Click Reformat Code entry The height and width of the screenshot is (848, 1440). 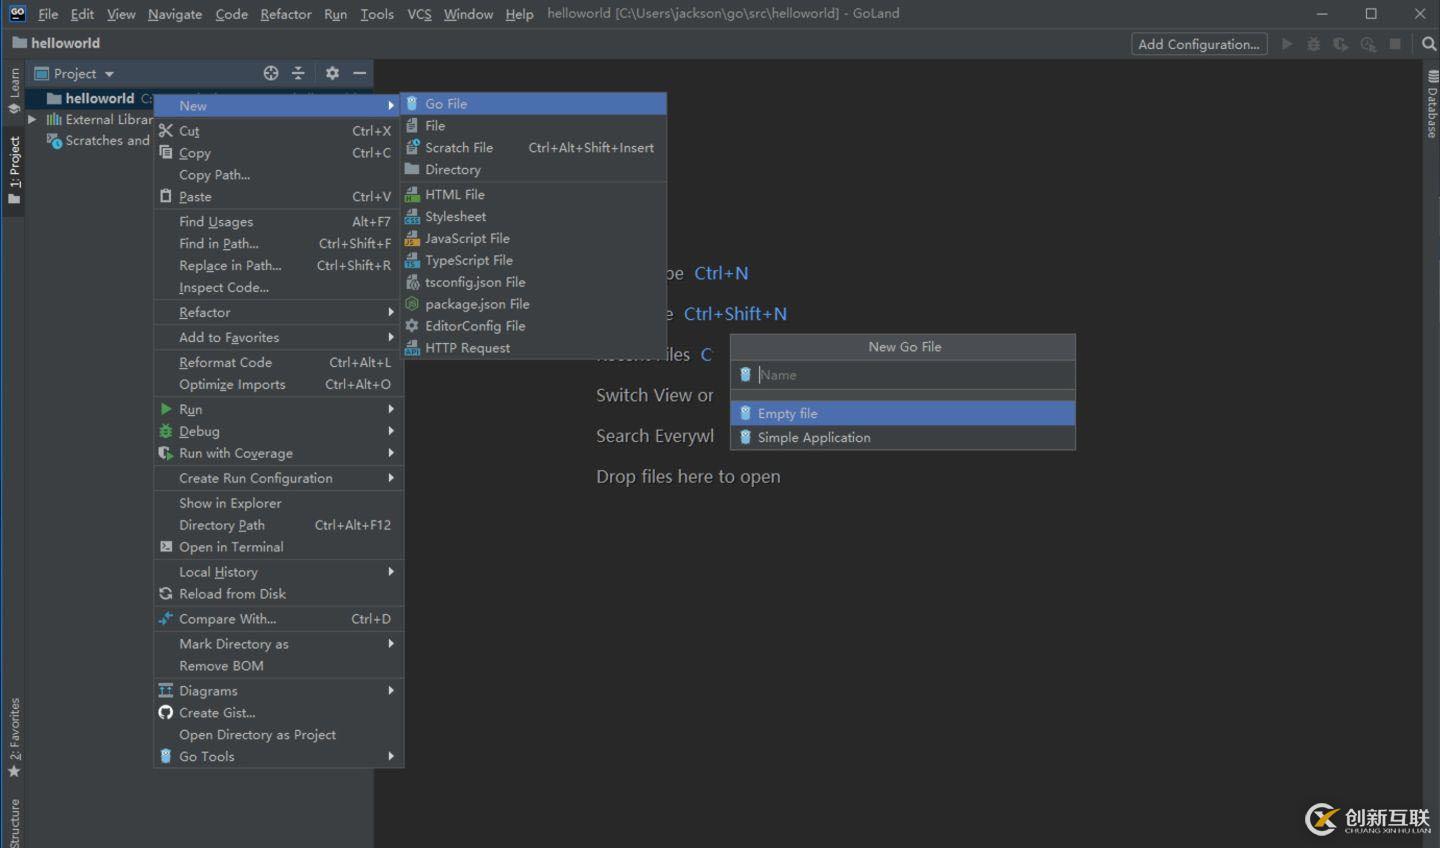point(279,363)
